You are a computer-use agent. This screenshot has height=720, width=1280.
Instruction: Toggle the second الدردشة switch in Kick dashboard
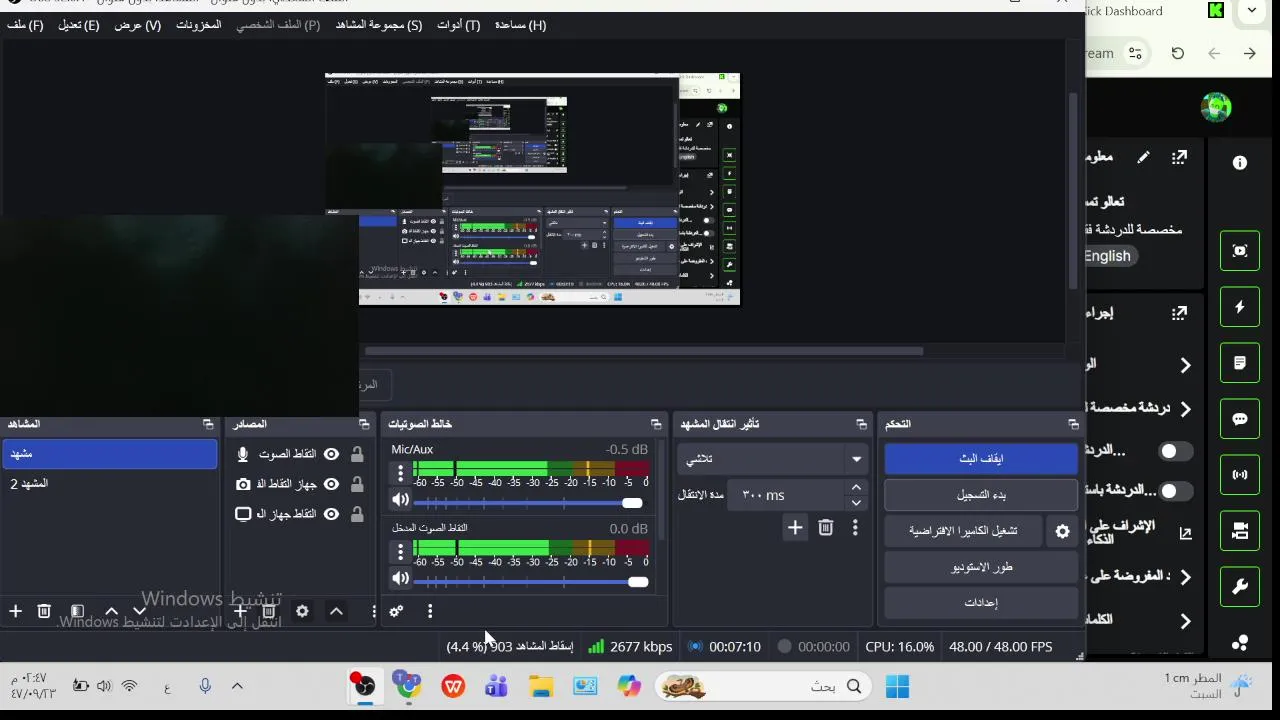(x=1175, y=491)
